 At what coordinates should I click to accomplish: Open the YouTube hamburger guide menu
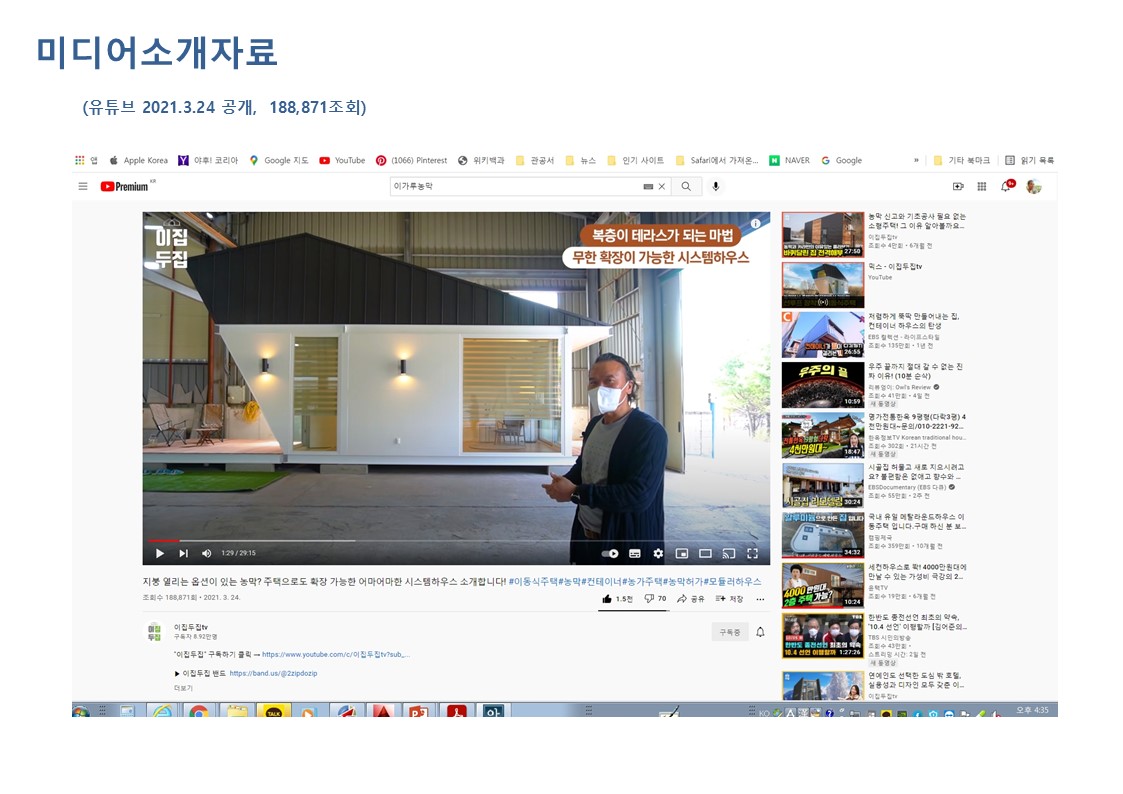[83, 186]
